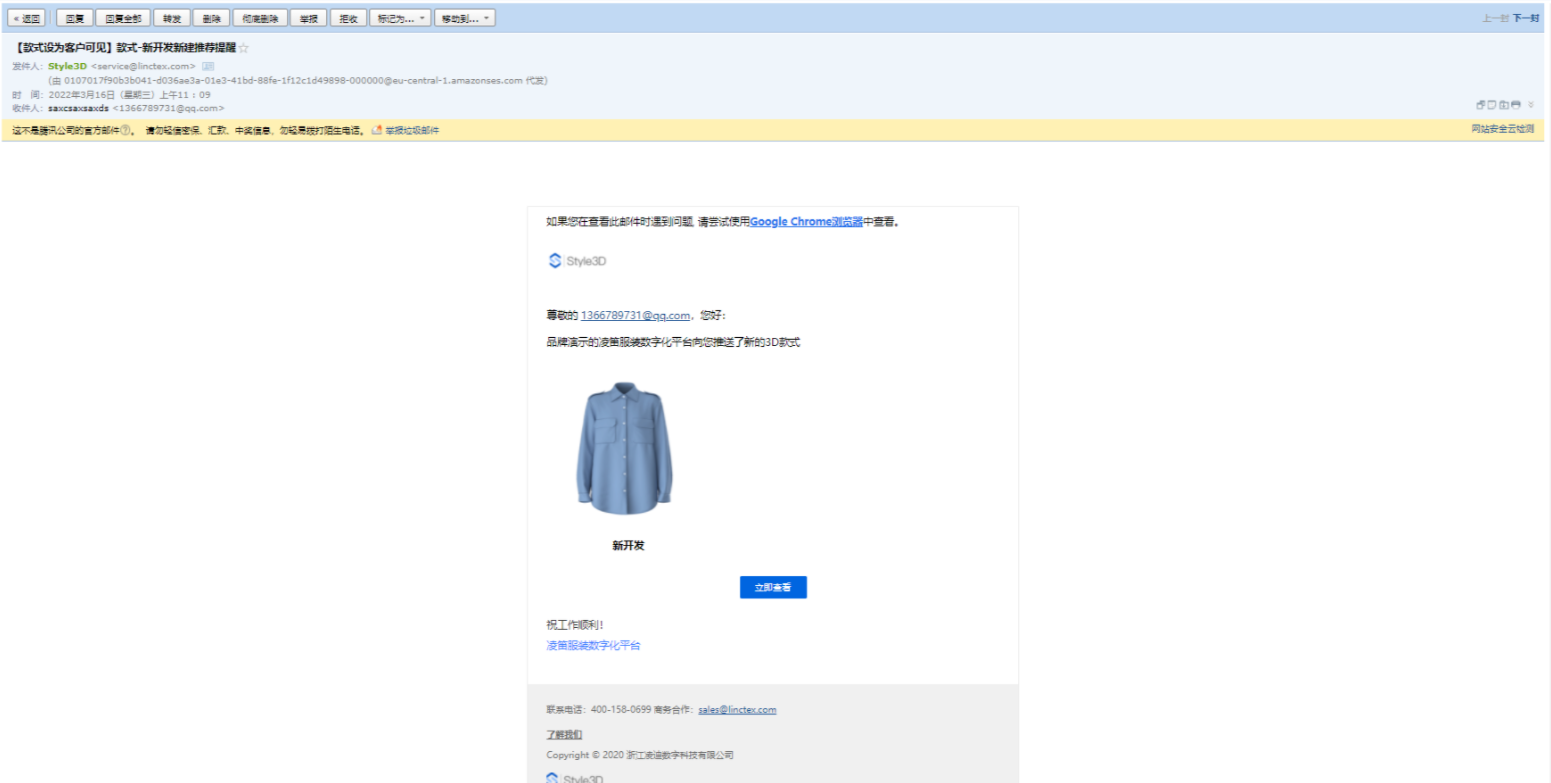Open the 移动到 (Move to) dropdown
Screen dimensions: 1551x783
tap(465, 18)
